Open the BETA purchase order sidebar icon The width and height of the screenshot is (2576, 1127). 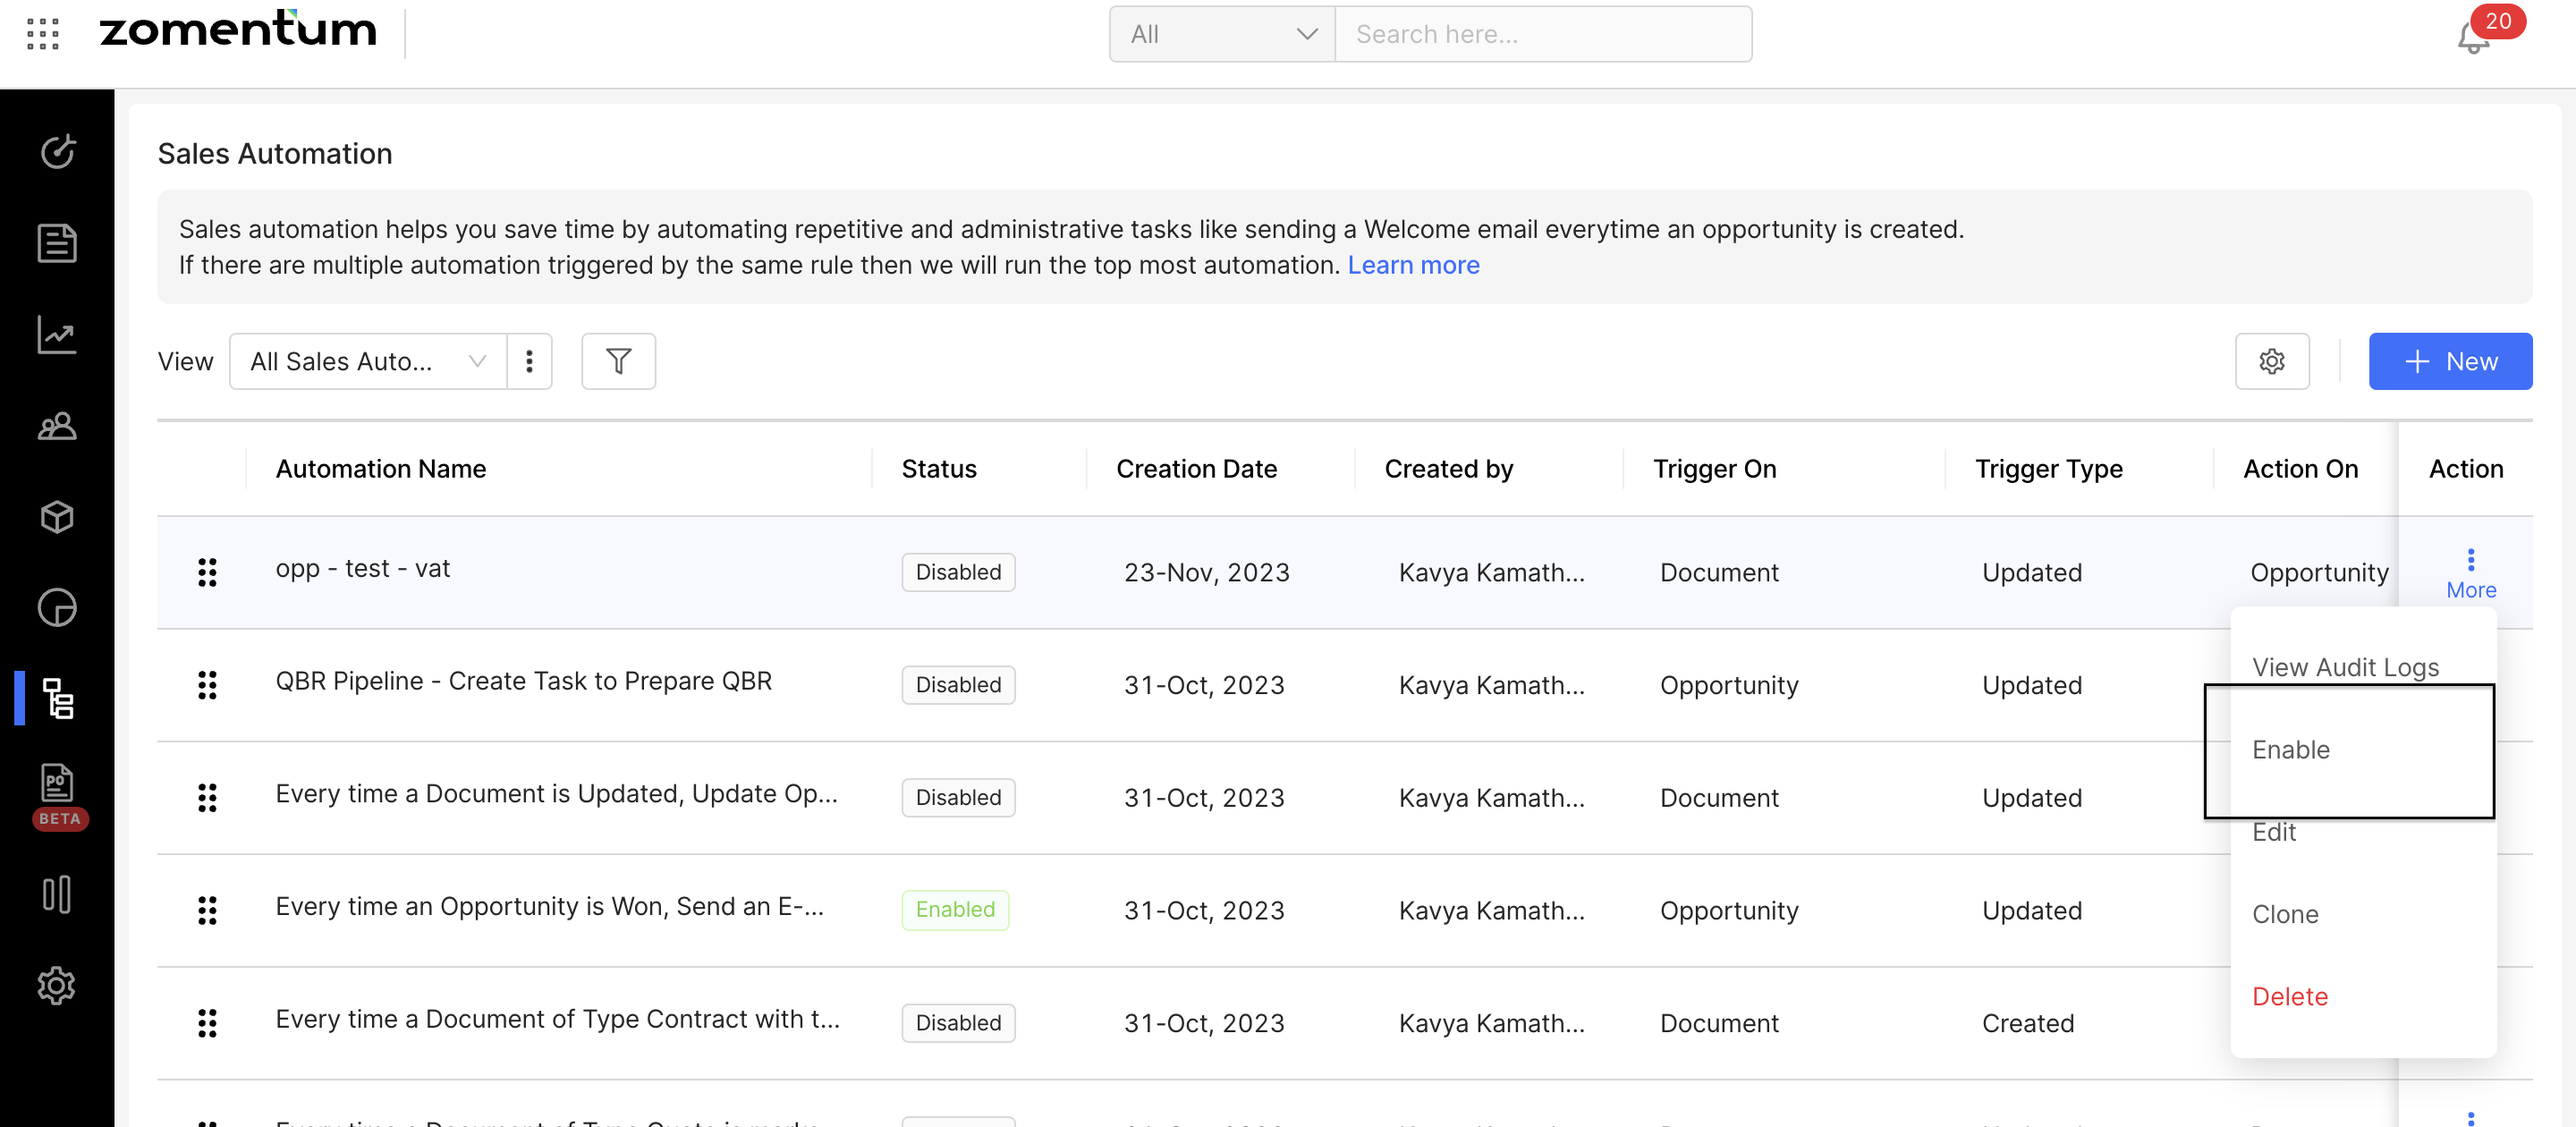pyautogui.click(x=57, y=786)
